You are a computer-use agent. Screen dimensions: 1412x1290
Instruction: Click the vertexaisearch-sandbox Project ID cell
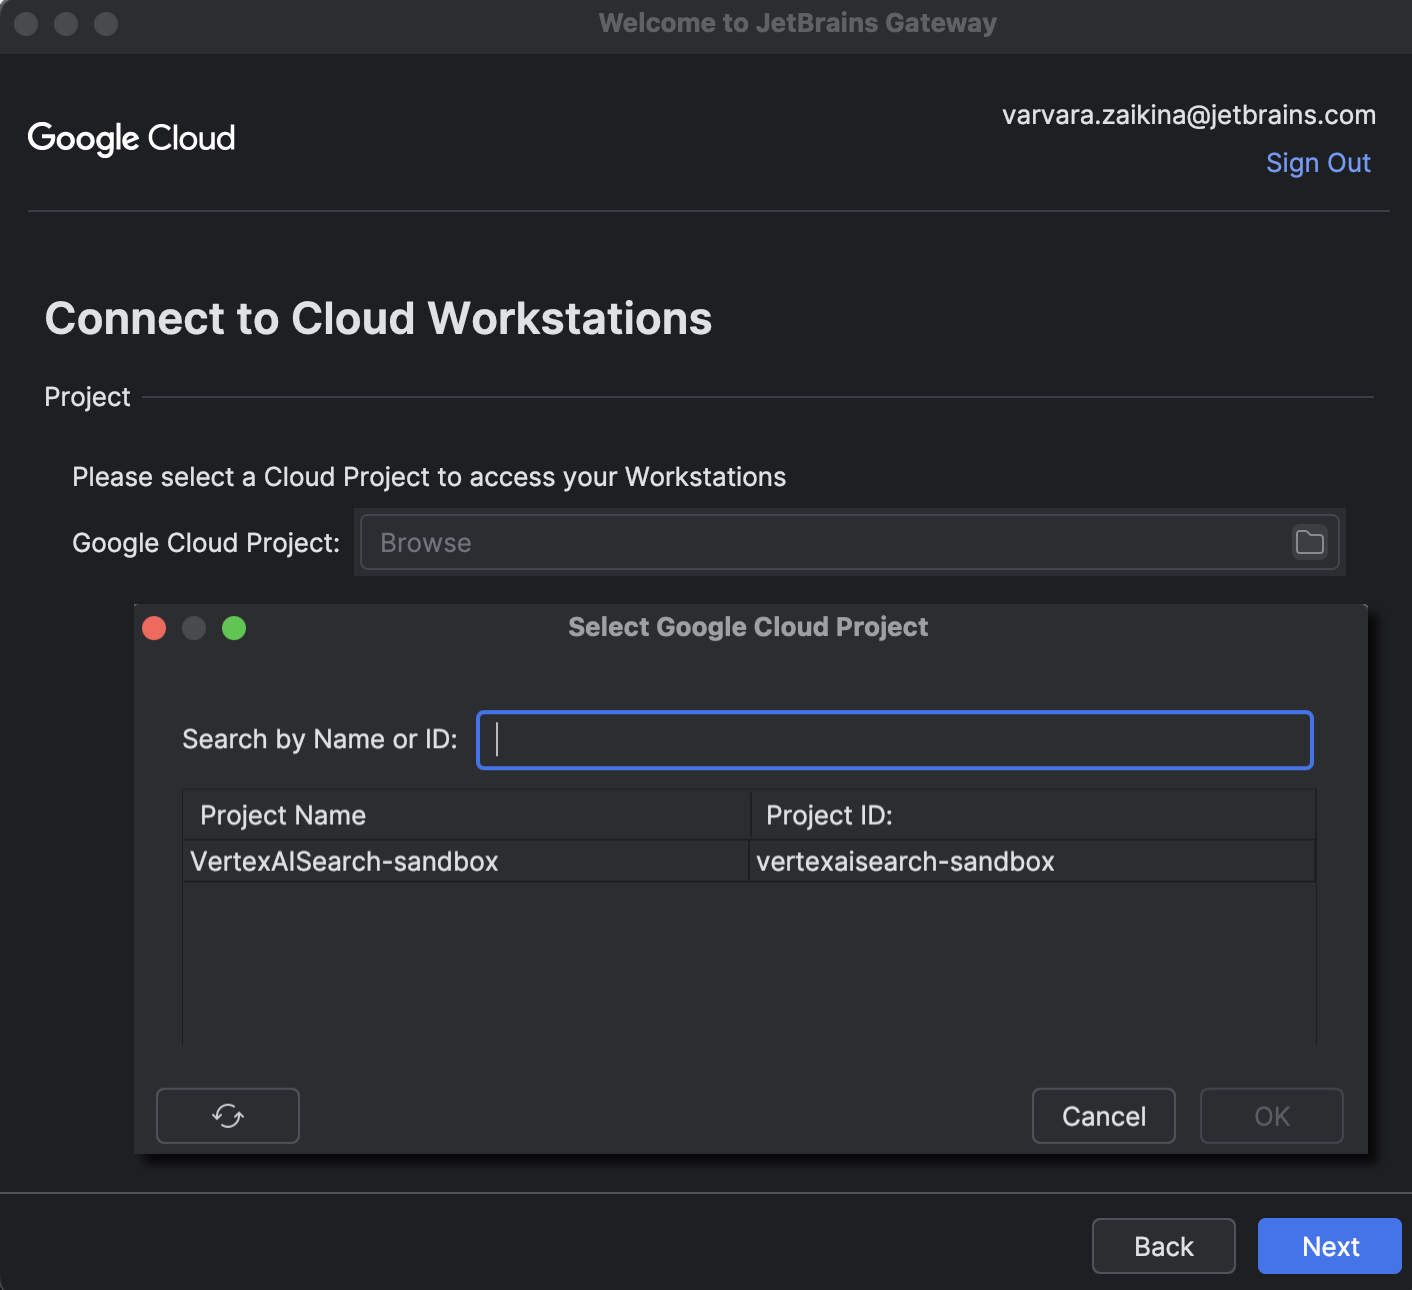point(906,861)
